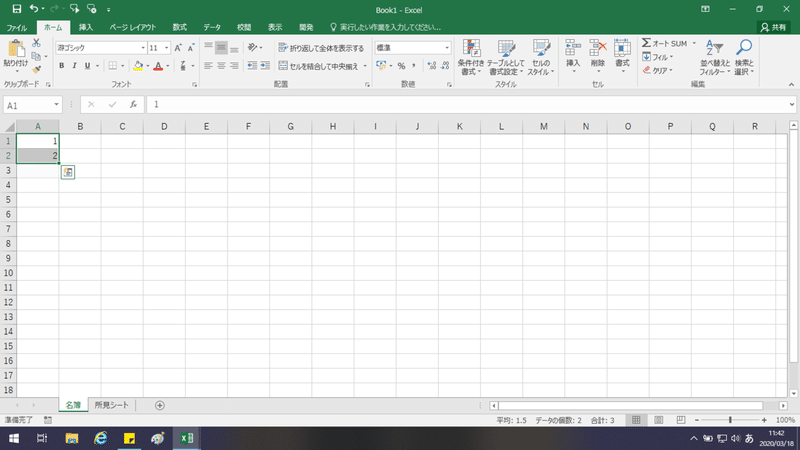Switch to normal view in status bar

point(636,420)
